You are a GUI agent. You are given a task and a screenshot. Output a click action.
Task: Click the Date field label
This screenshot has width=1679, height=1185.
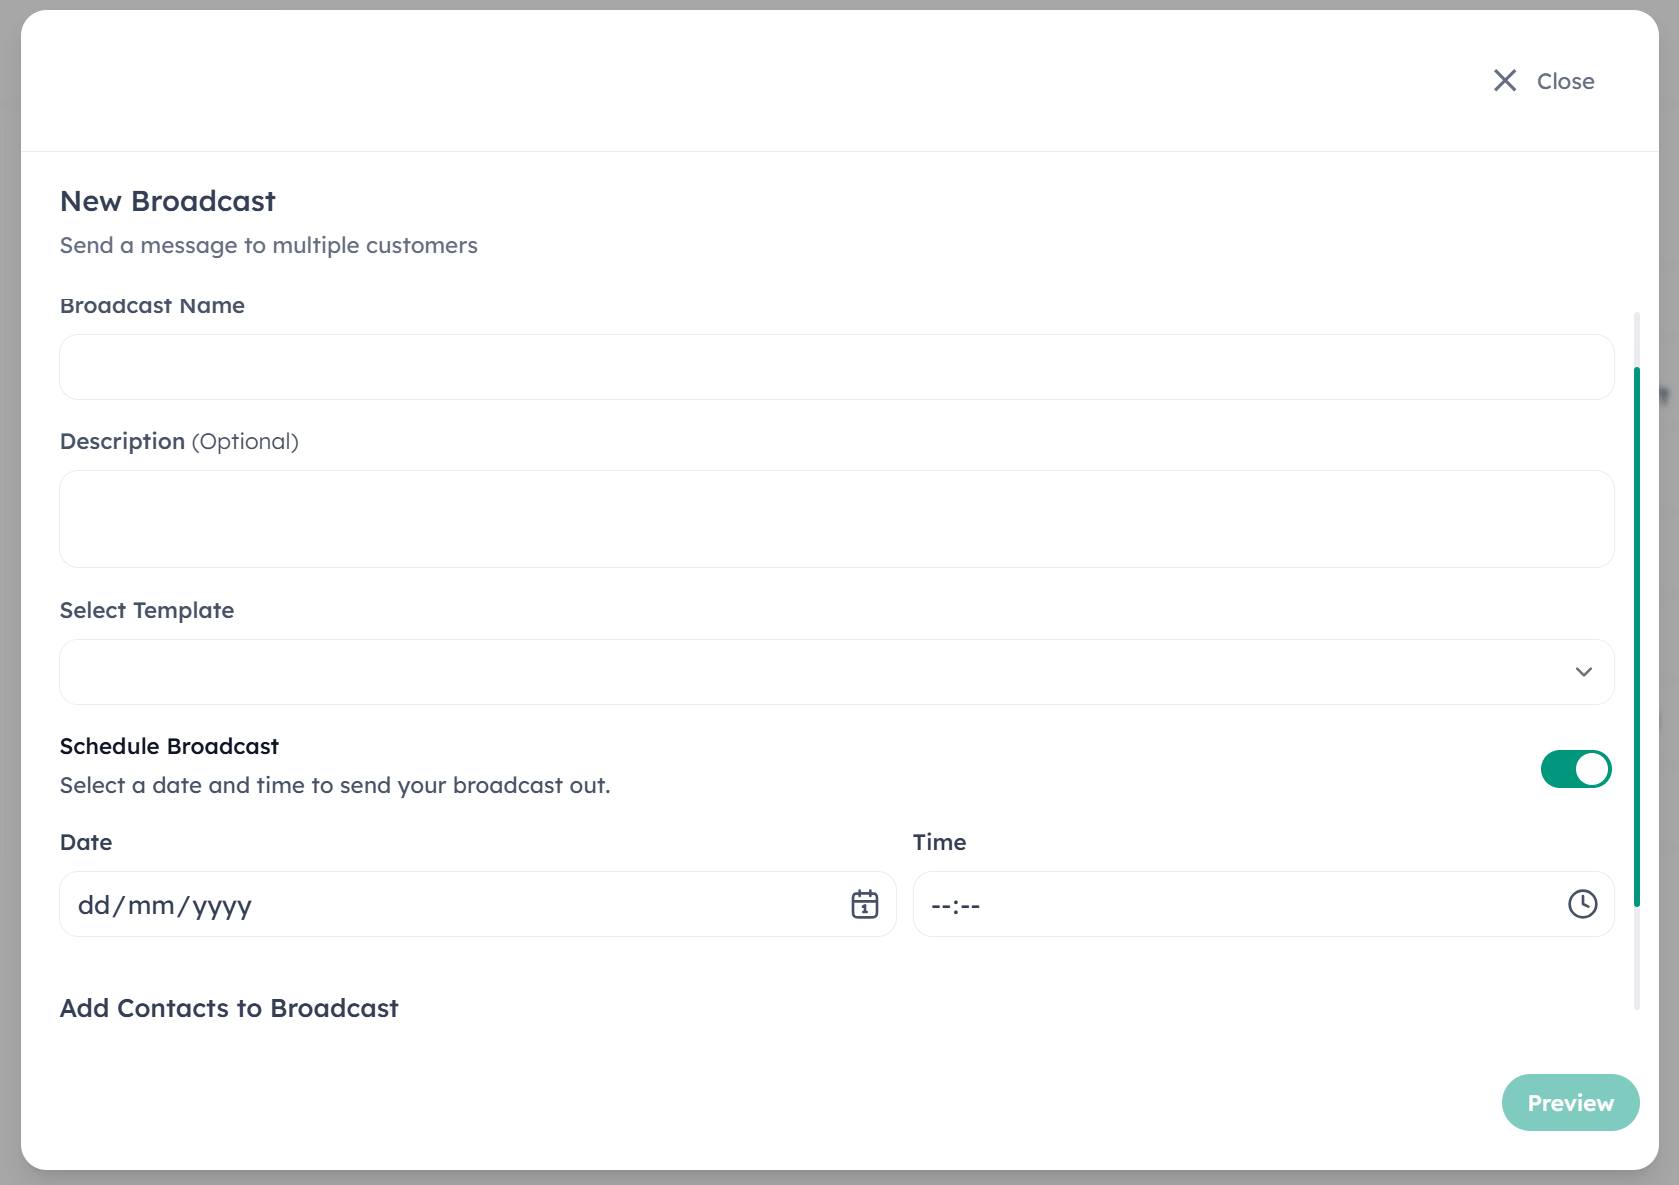(x=86, y=843)
